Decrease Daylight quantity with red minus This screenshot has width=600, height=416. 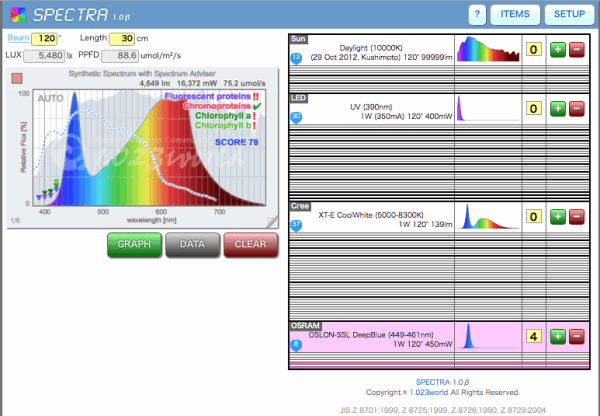(577, 50)
